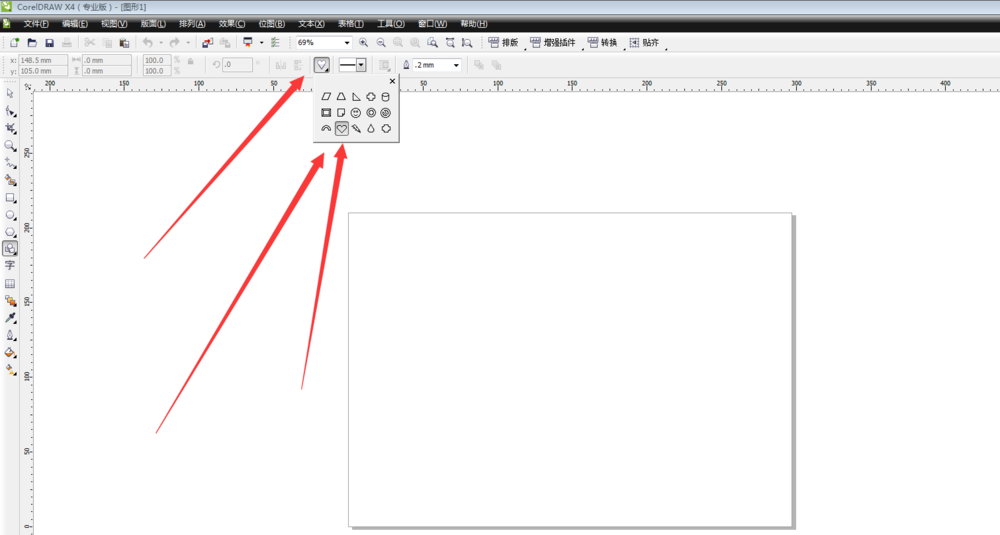Viewport: 1000px width, 535px height.
Task: Close the perfect shapes popup panel
Action: click(392, 81)
